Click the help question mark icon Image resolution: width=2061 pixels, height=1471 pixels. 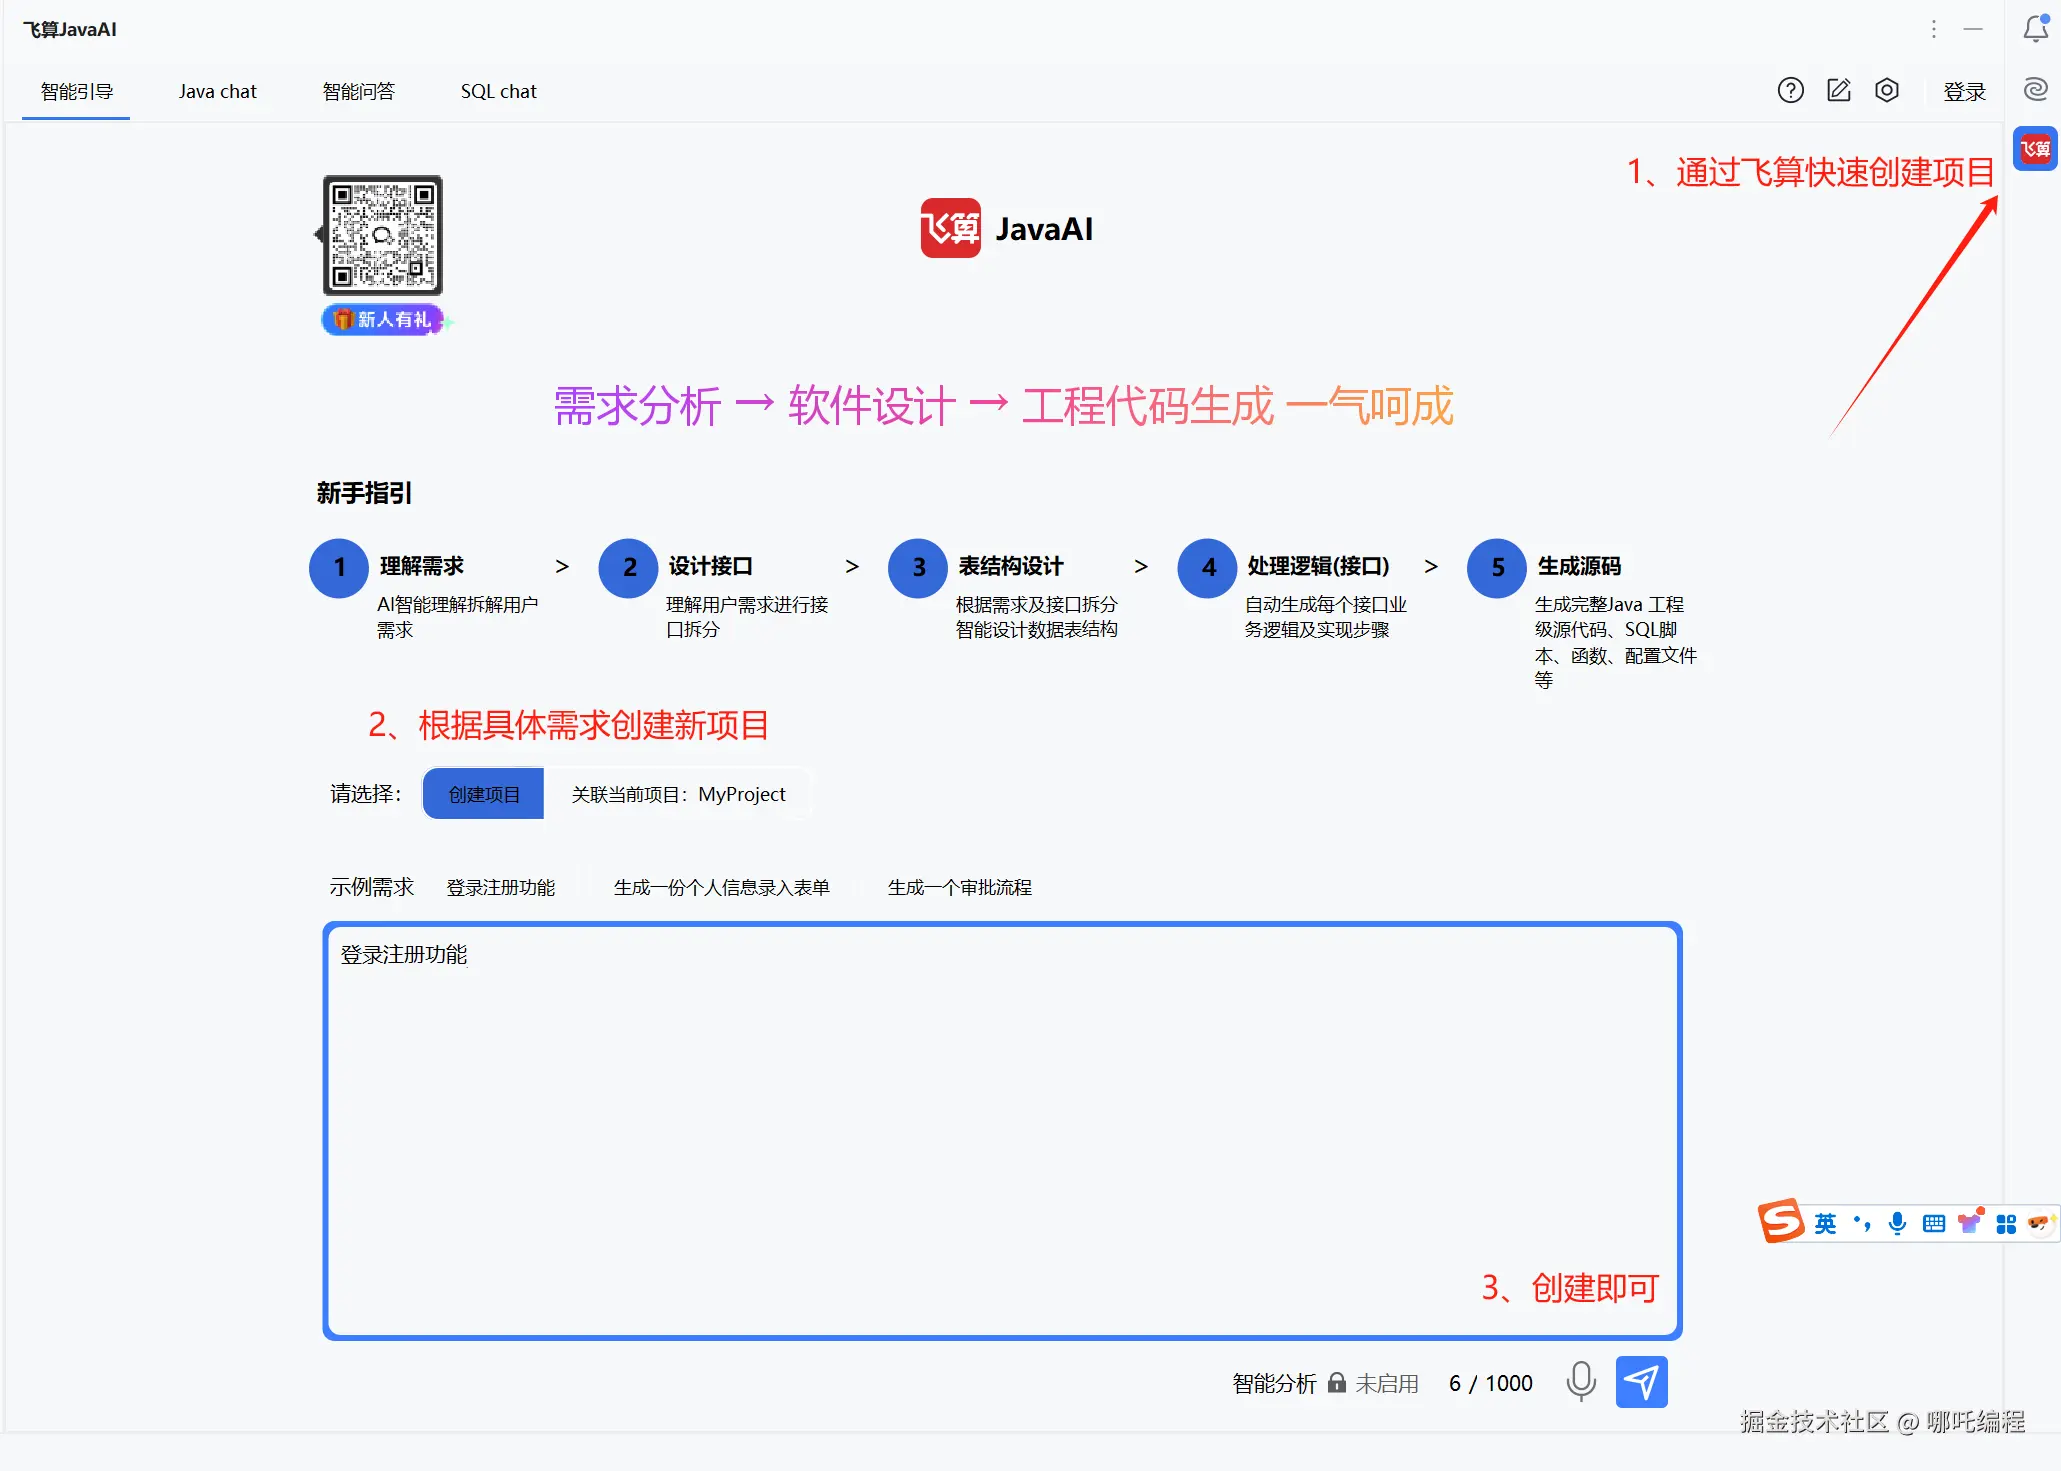pos(1790,91)
